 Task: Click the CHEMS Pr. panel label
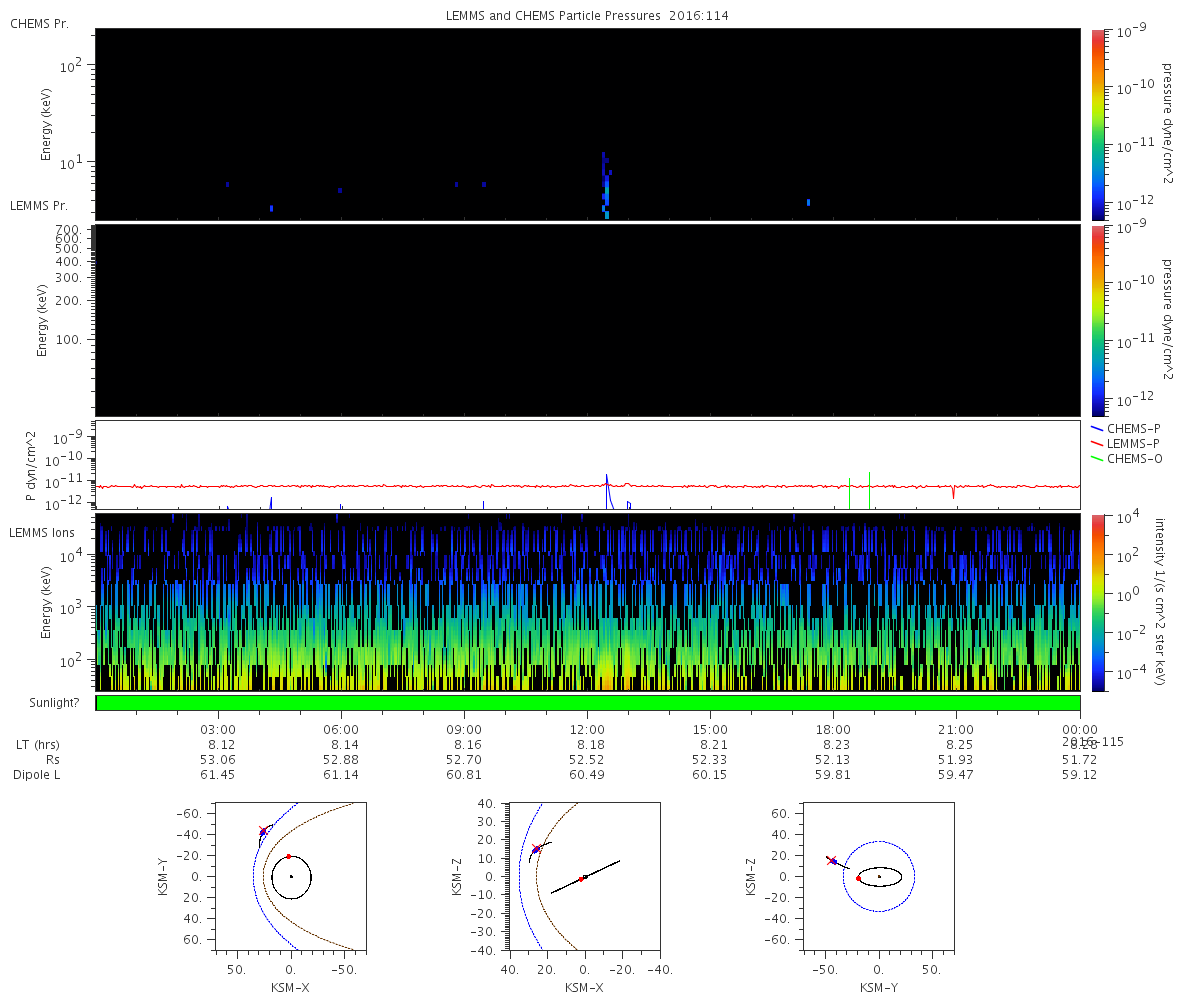39,24
